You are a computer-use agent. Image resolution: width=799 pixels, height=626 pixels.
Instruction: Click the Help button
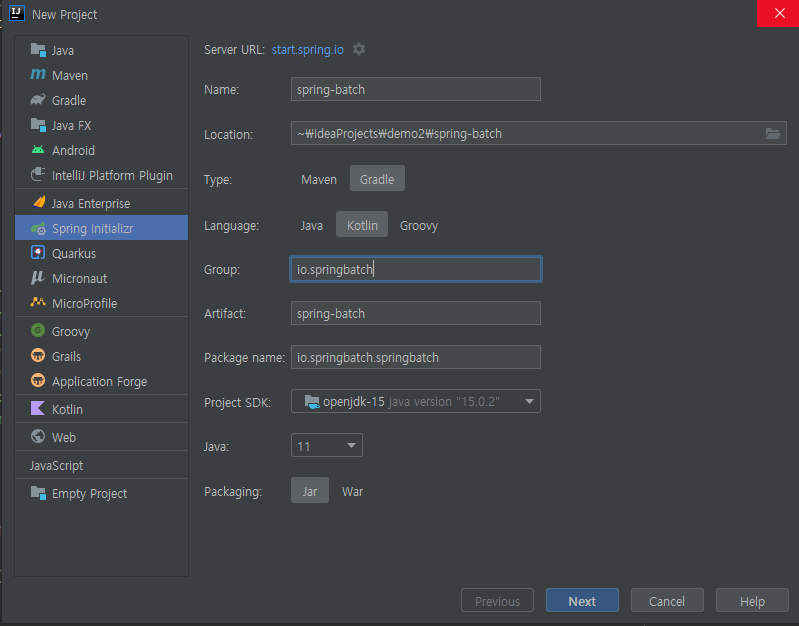pos(752,601)
